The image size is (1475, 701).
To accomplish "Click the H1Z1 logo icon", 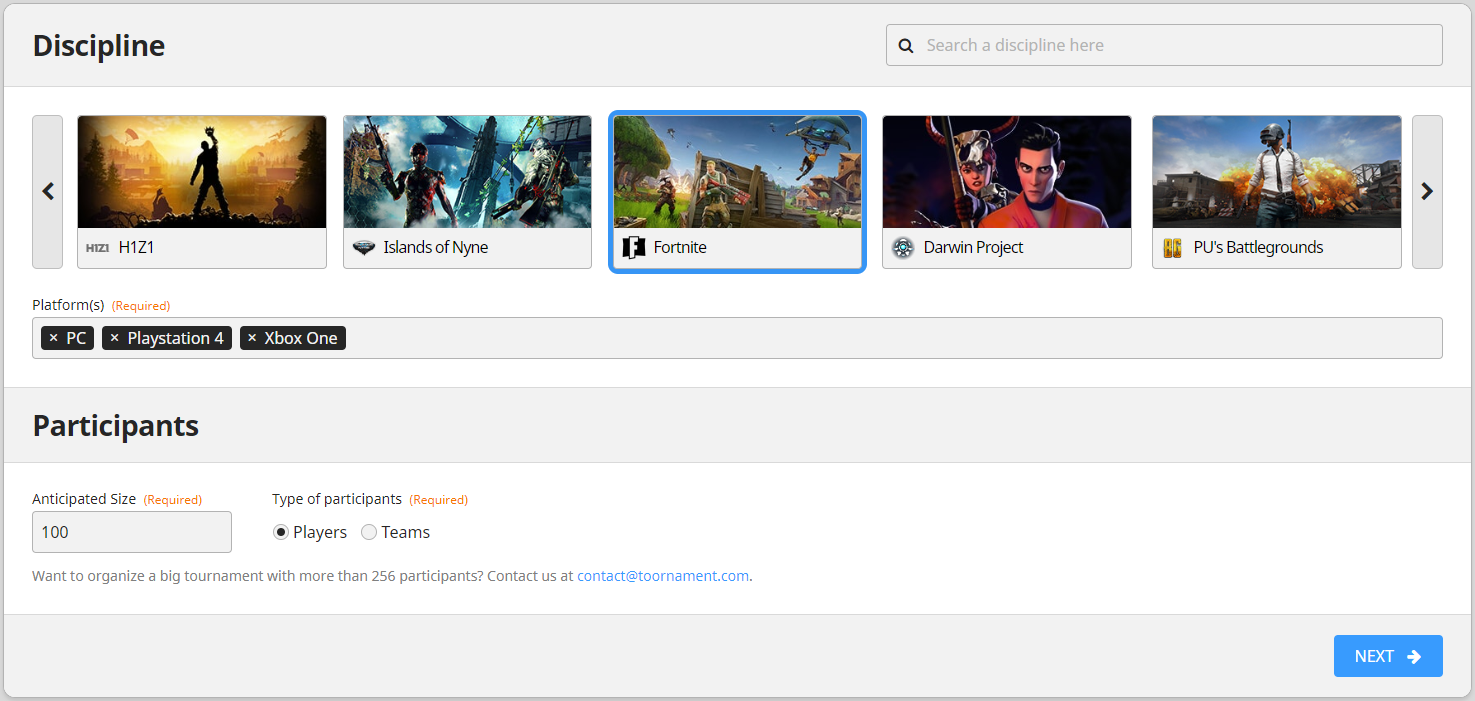I will tap(97, 248).
